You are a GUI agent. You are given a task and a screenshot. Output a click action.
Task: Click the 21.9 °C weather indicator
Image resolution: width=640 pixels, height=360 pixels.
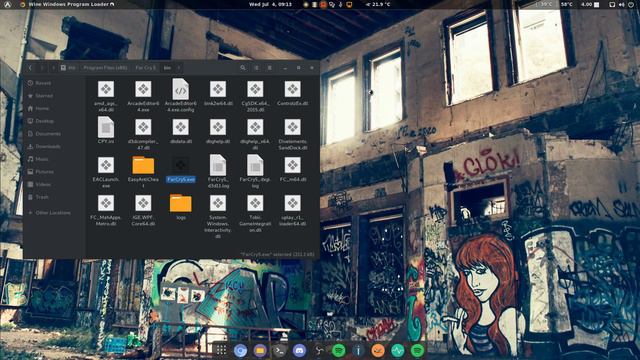click(x=378, y=4)
